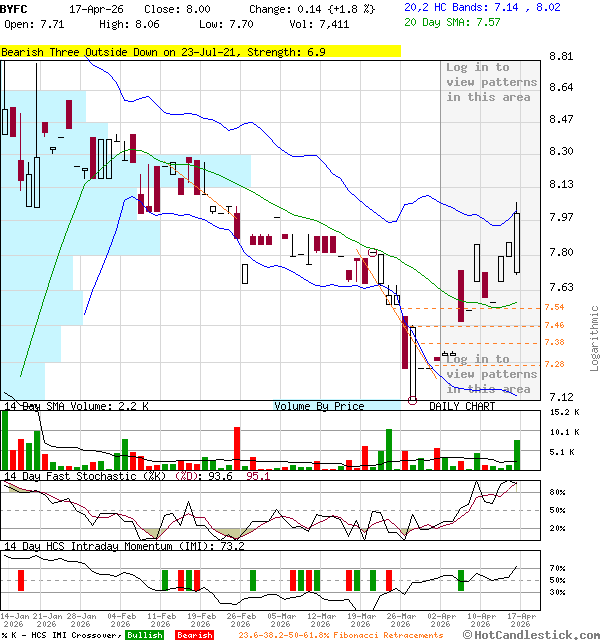This screenshot has height=640, width=600.
Task: Click the Fibonacci Retracements legend text
Action: click(340, 635)
